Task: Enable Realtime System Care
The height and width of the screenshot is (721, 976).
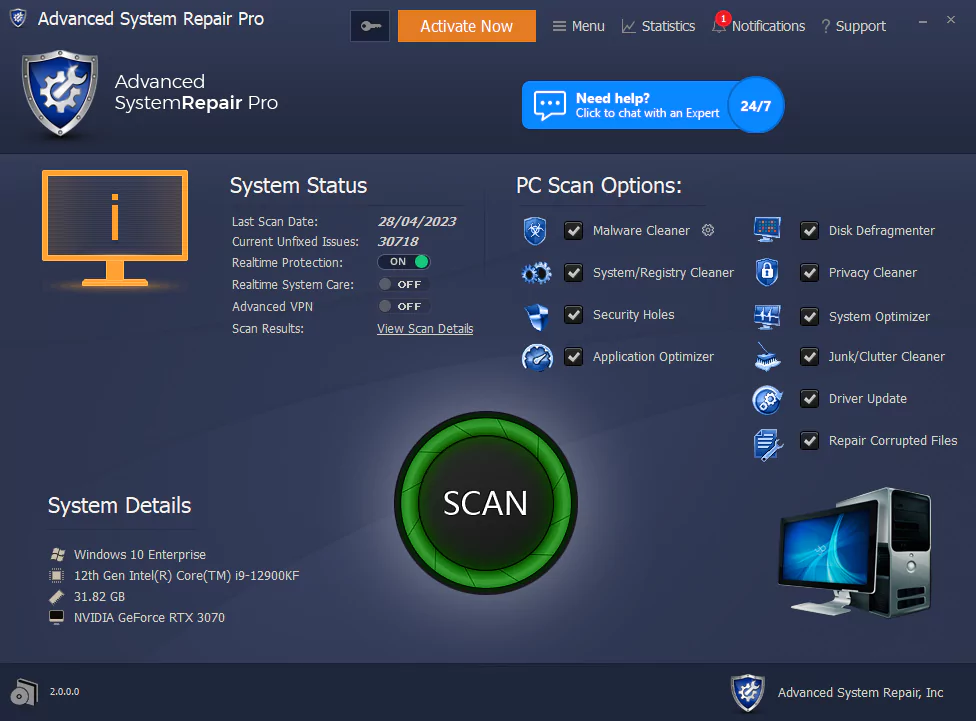Action: point(402,284)
